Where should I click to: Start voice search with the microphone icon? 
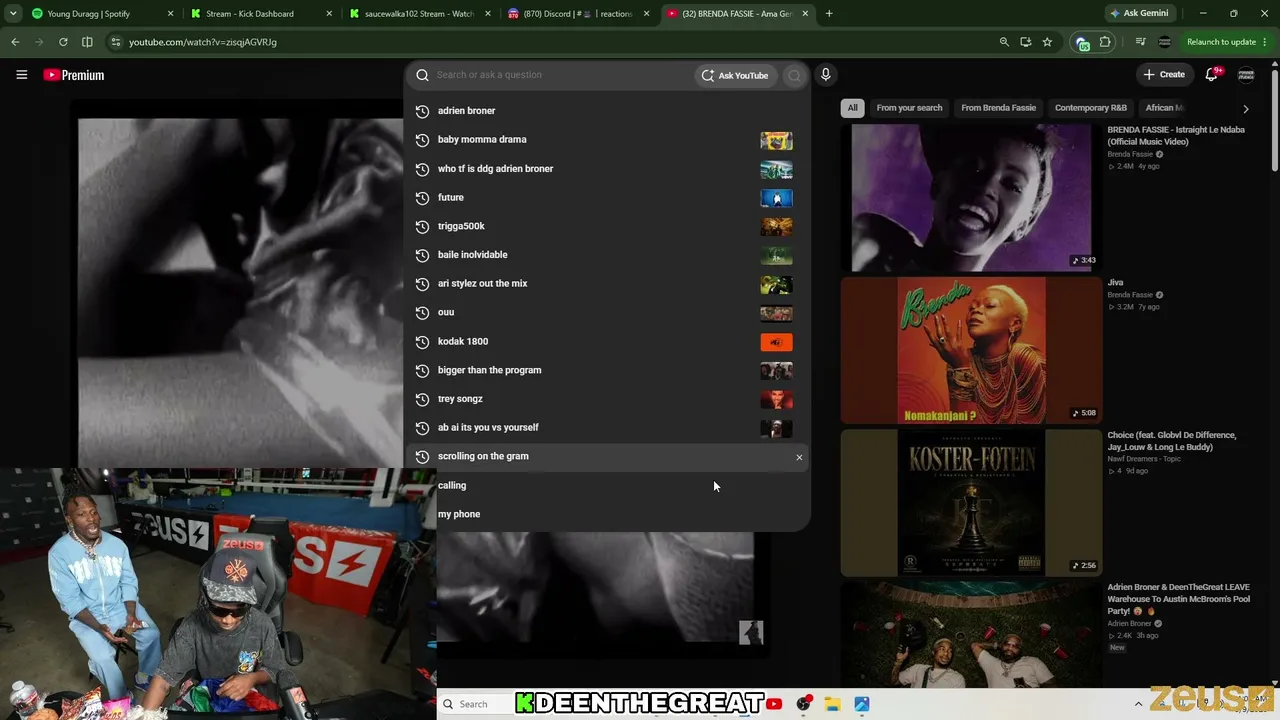point(826,75)
